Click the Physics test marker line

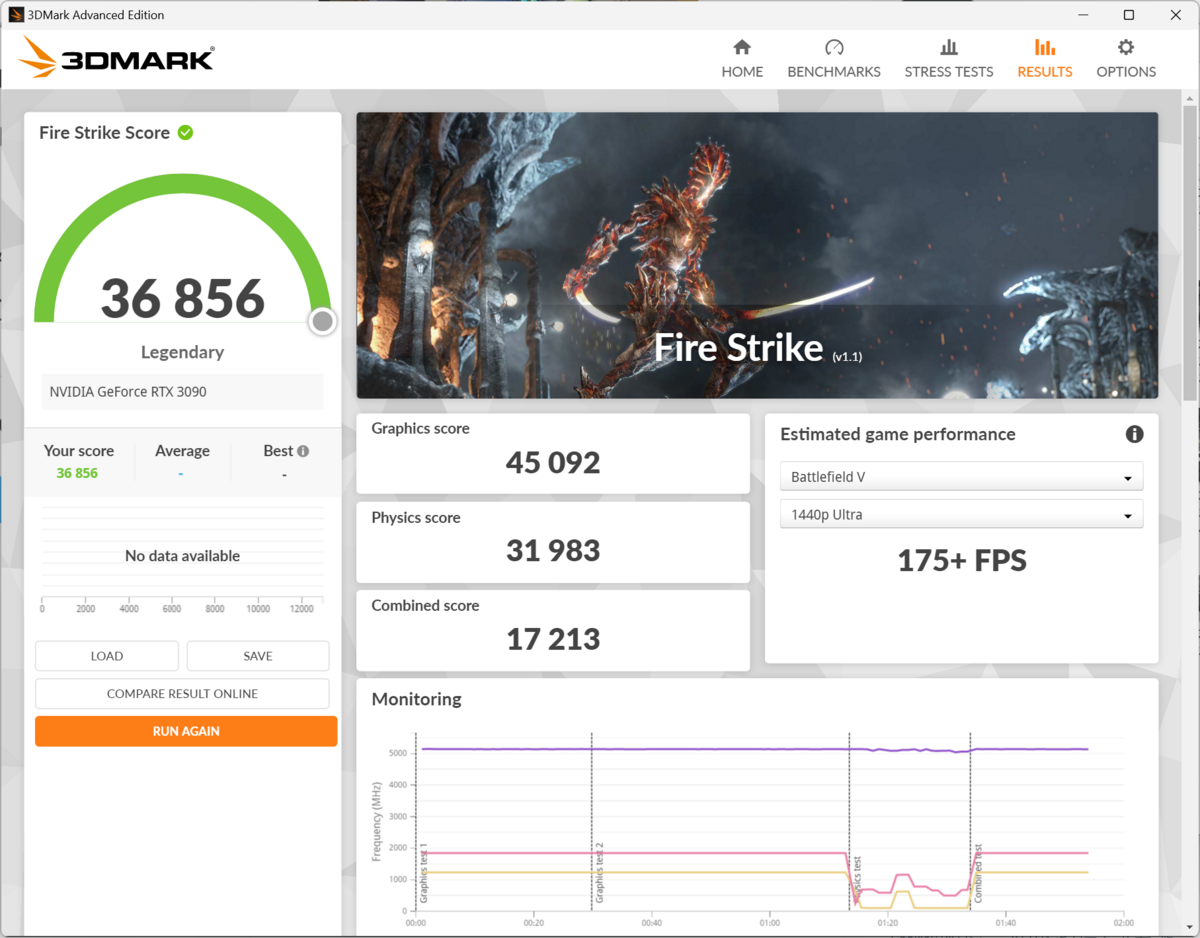click(x=849, y=820)
